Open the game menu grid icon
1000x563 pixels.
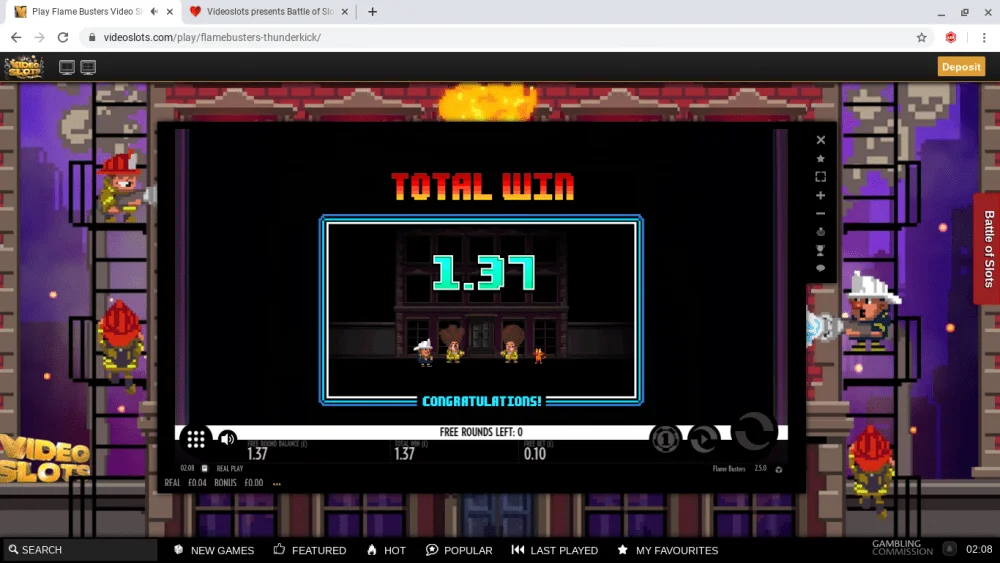point(196,439)
